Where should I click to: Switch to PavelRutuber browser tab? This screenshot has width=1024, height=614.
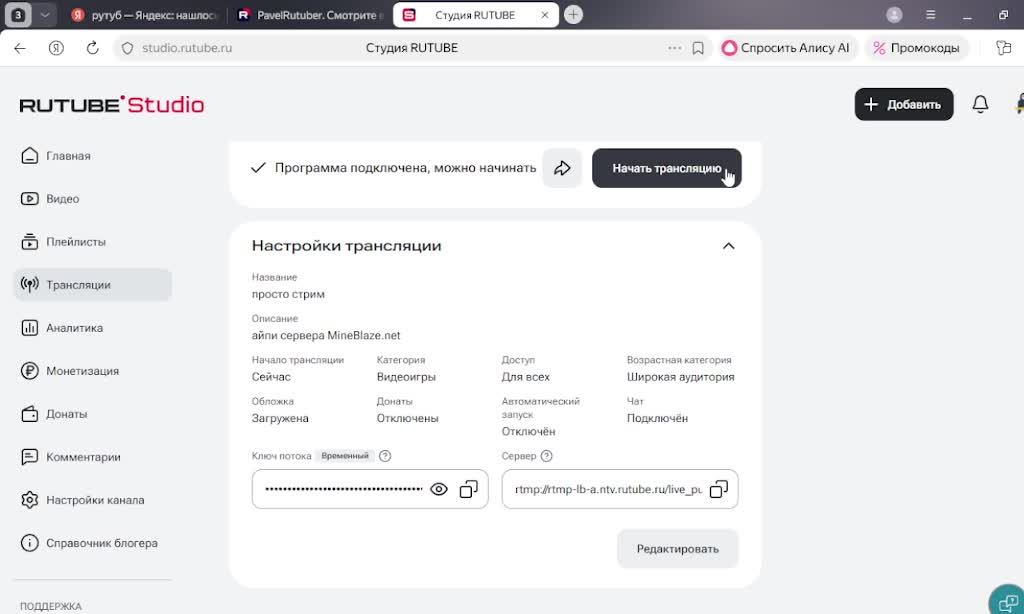307,15
